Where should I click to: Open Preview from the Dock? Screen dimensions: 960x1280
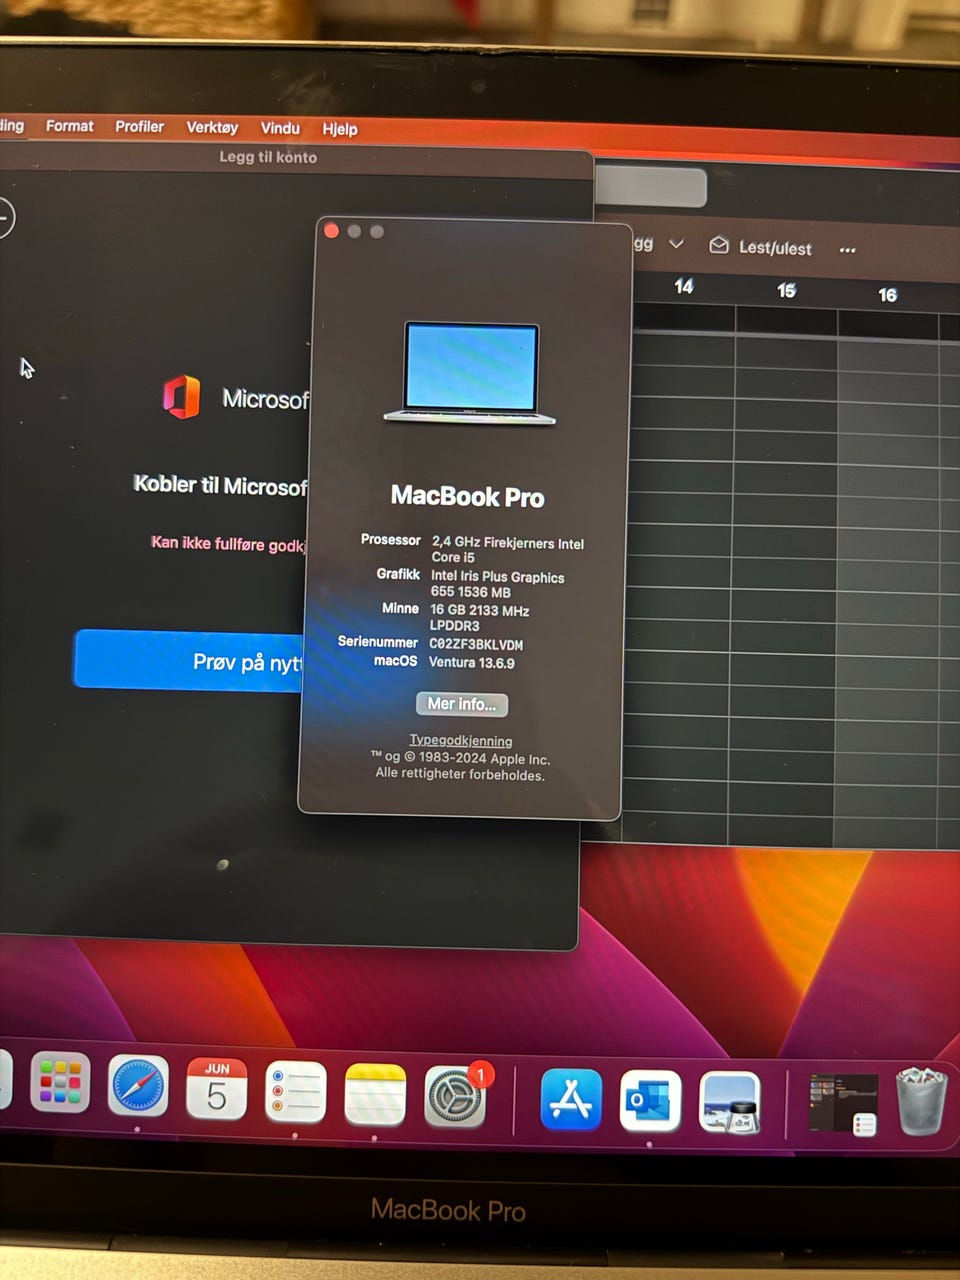coord(730,1103)
